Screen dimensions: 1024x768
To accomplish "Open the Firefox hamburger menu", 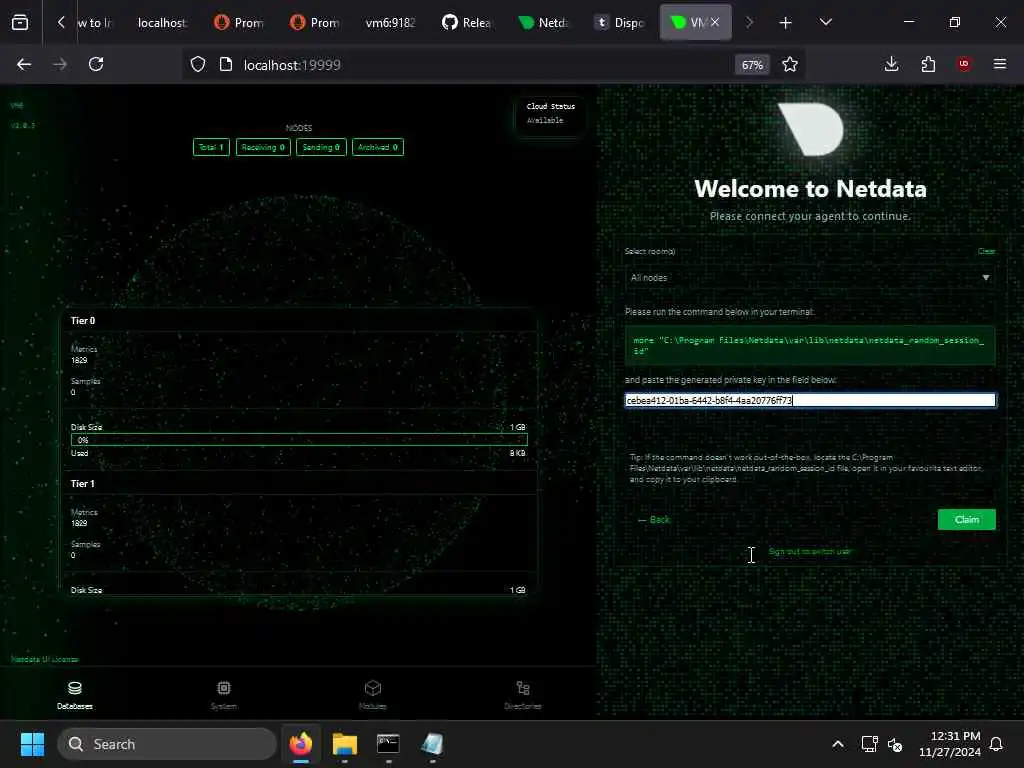I will click(x=1000, y=64).
